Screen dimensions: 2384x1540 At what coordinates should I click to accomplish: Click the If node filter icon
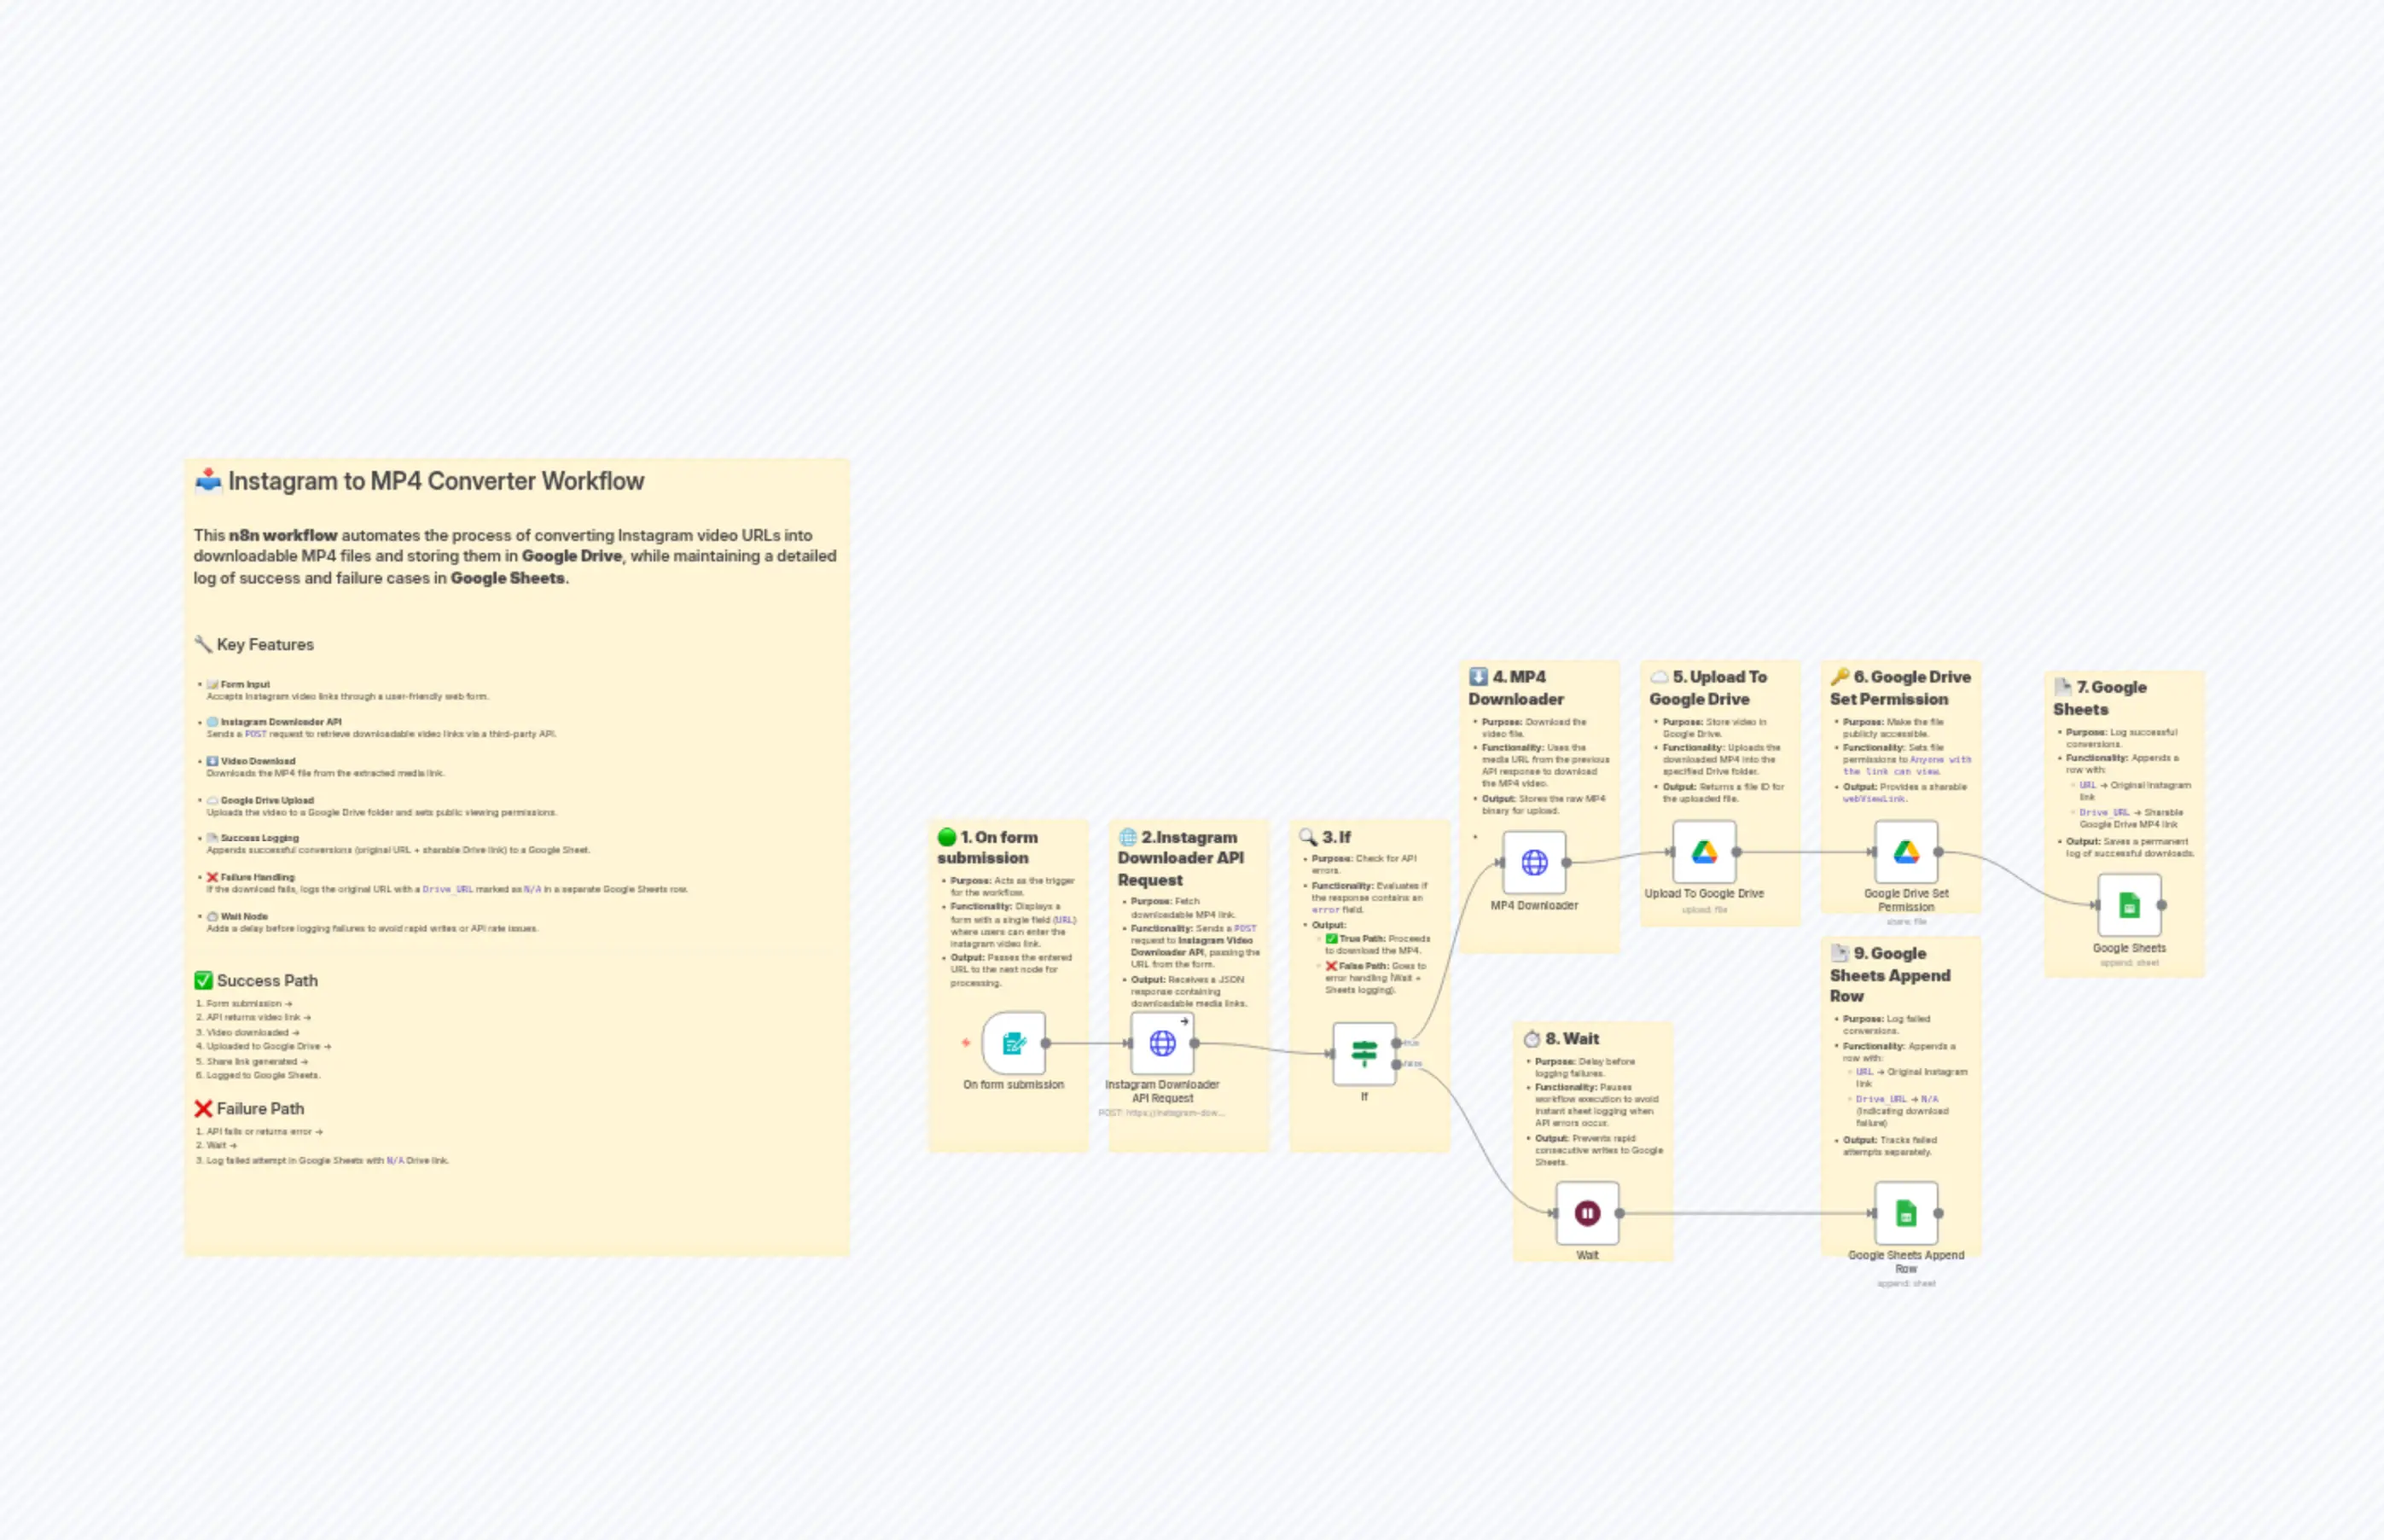pos(1364,1052)
